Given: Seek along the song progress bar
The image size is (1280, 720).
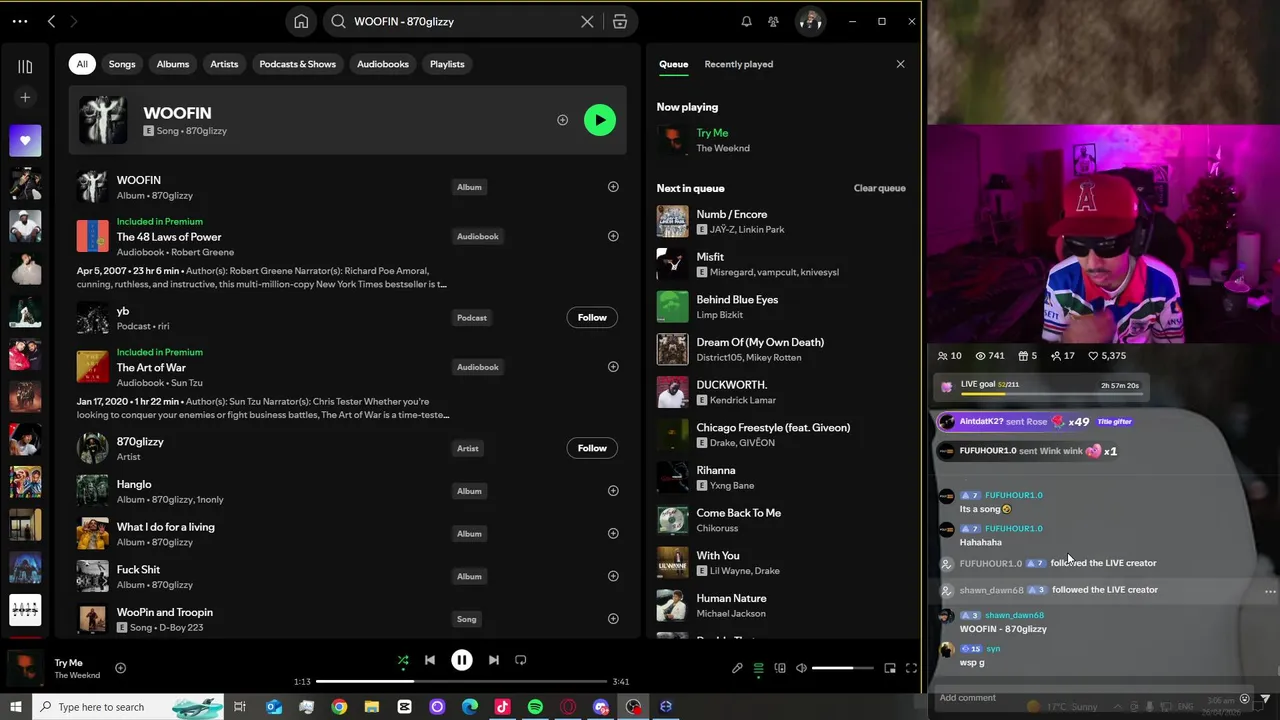Looking at the screenshot, I should pyautogui.click(x=461, y=682).
